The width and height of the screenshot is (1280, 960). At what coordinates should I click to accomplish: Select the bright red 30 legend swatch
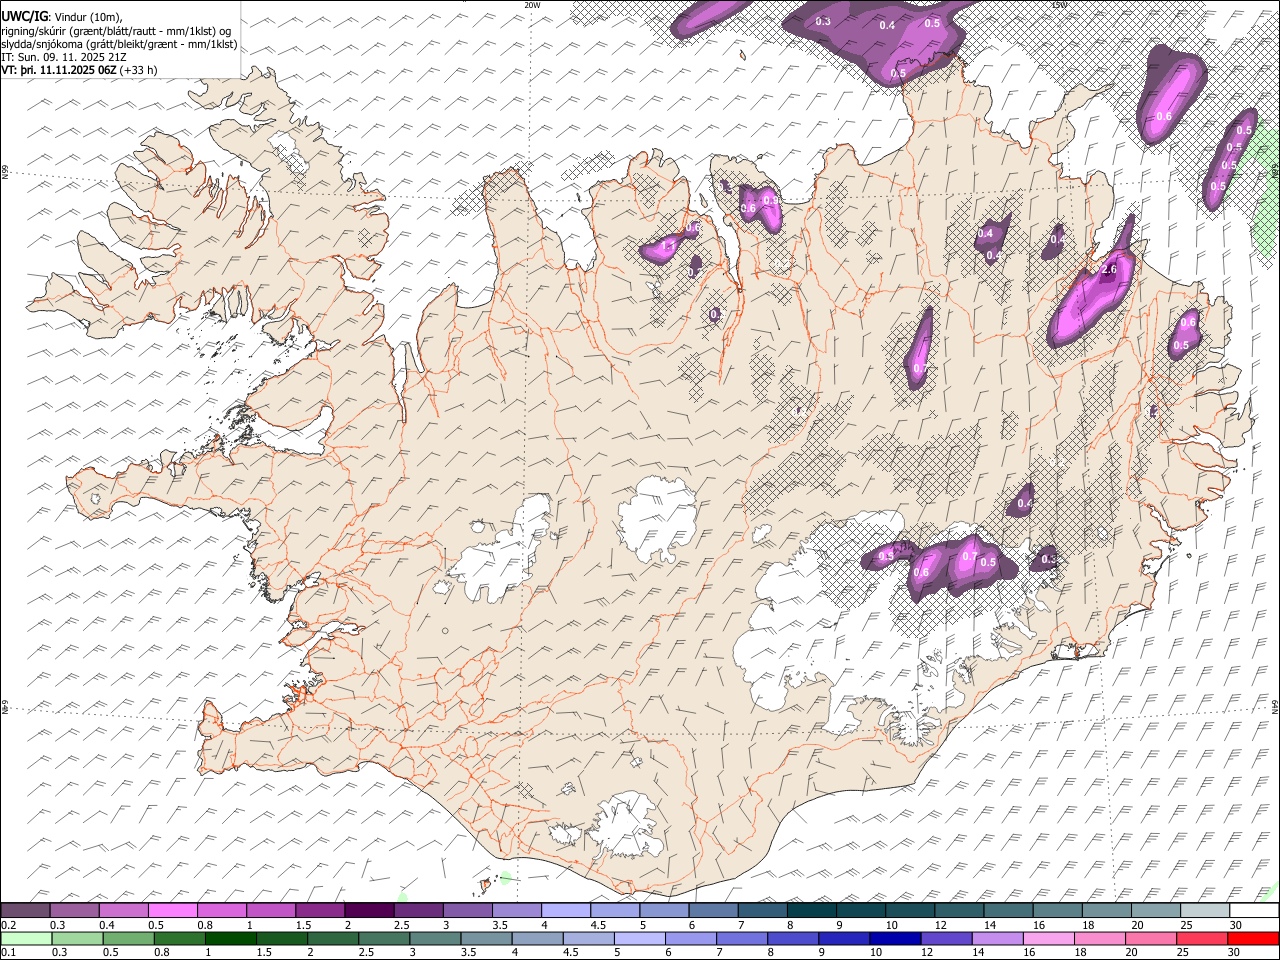point(1253,939)
